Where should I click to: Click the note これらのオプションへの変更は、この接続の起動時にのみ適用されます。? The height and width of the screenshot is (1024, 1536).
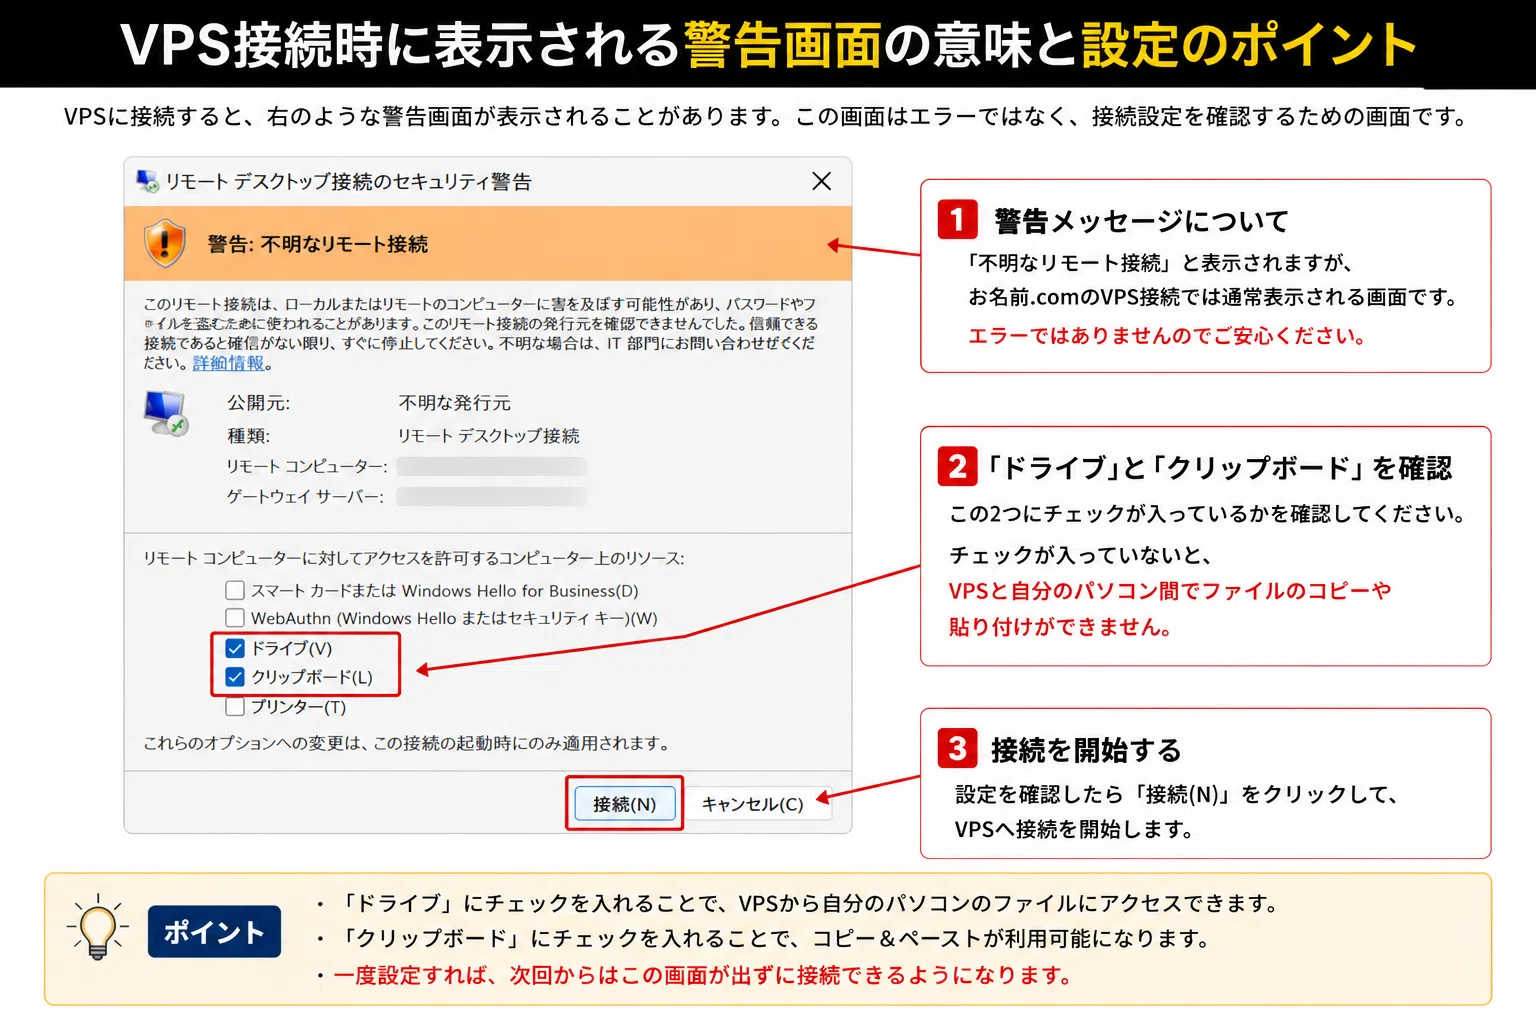[x=407, y=743]
